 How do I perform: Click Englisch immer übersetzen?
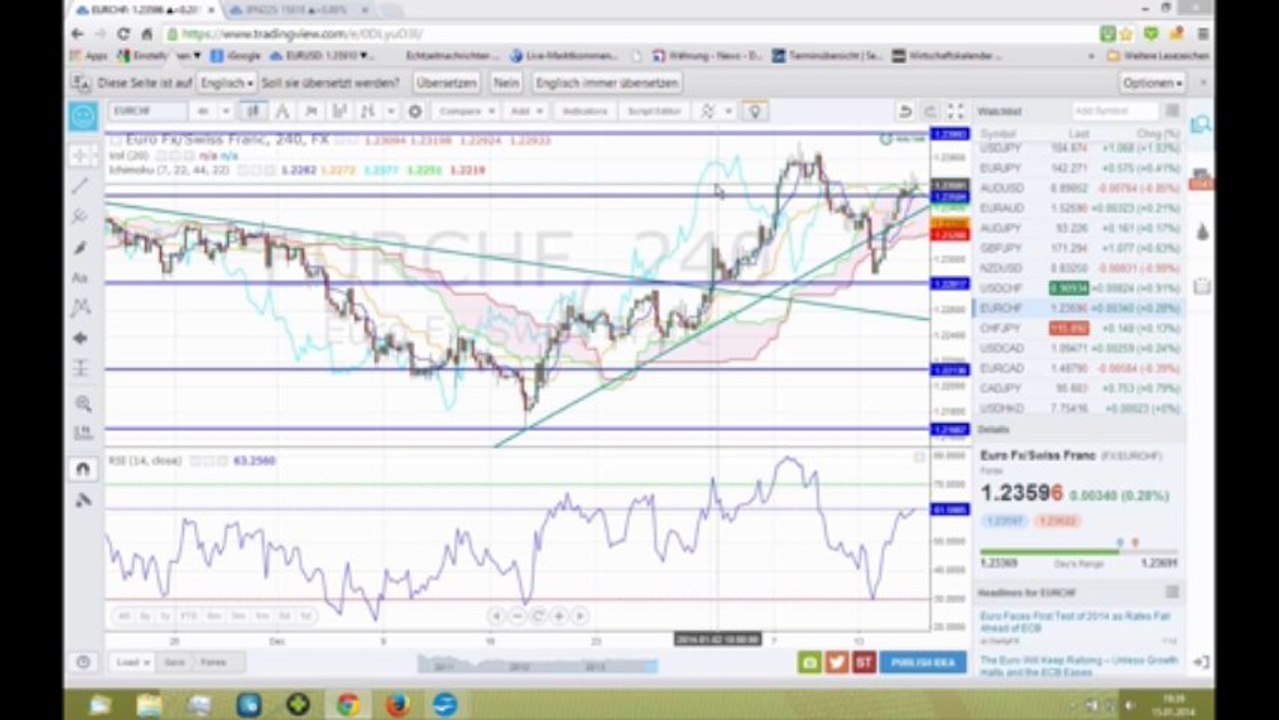(607, 83)
